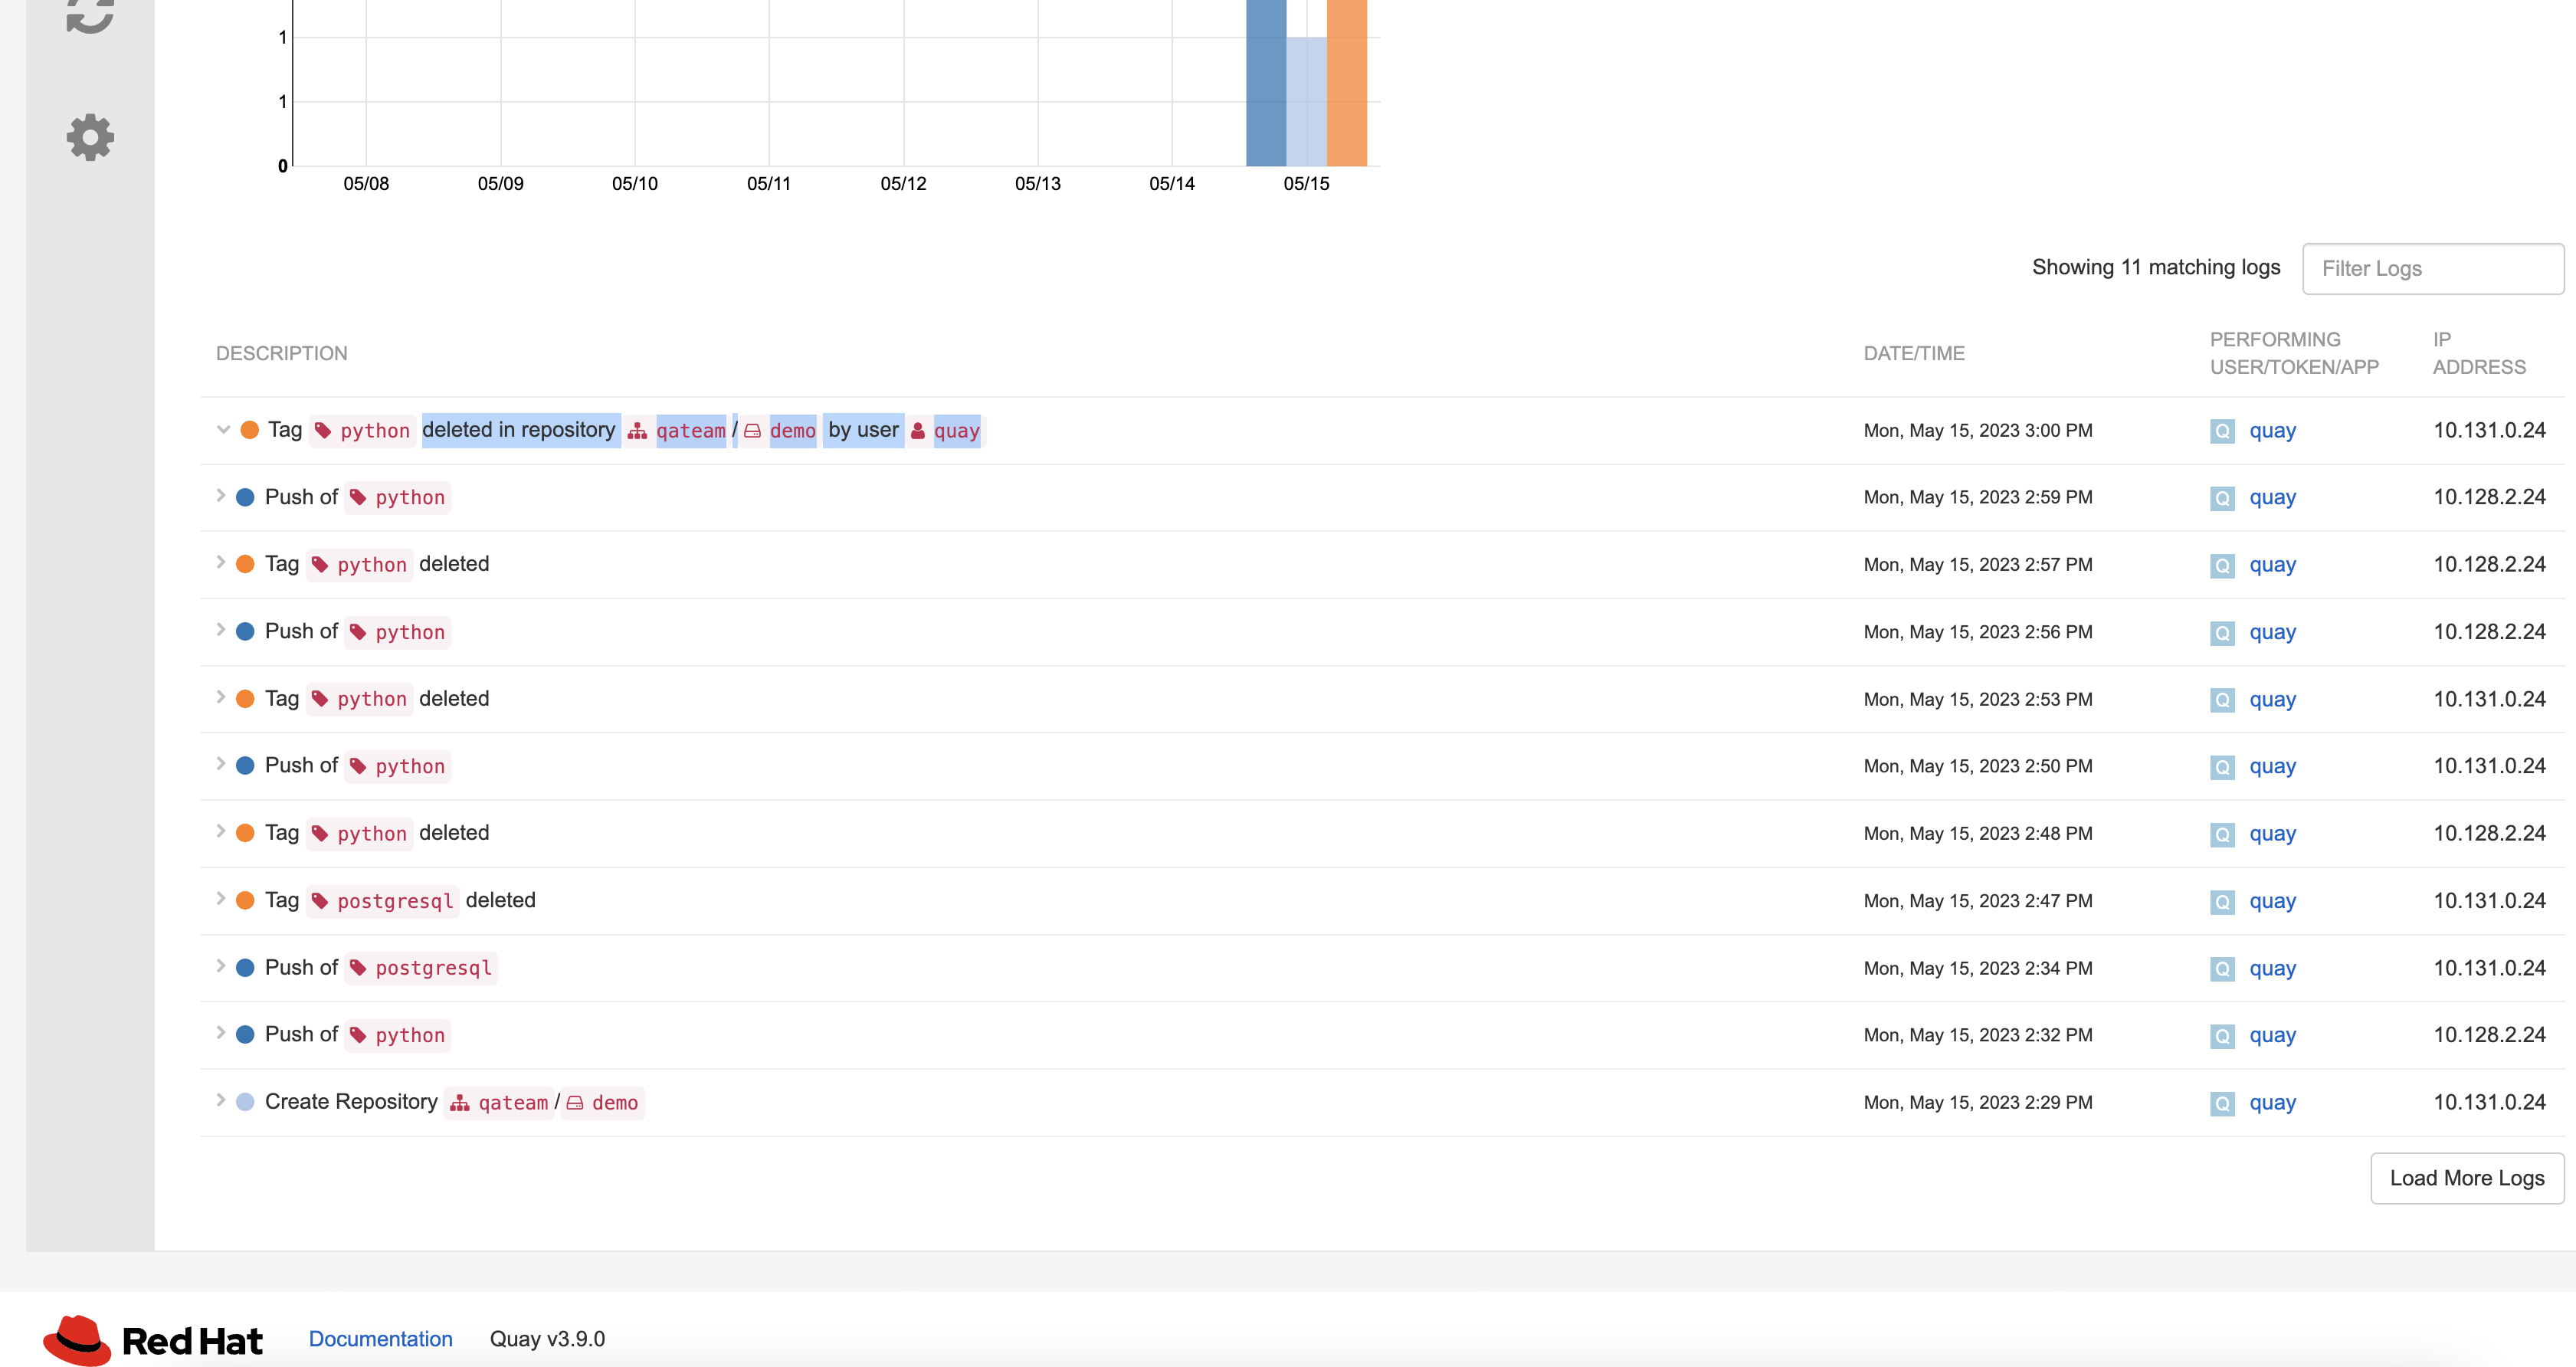Click the Load More Logs button
Image resolution: width=2576 pixels, height=1367 pixels.
click(x=2466, y=1178)
